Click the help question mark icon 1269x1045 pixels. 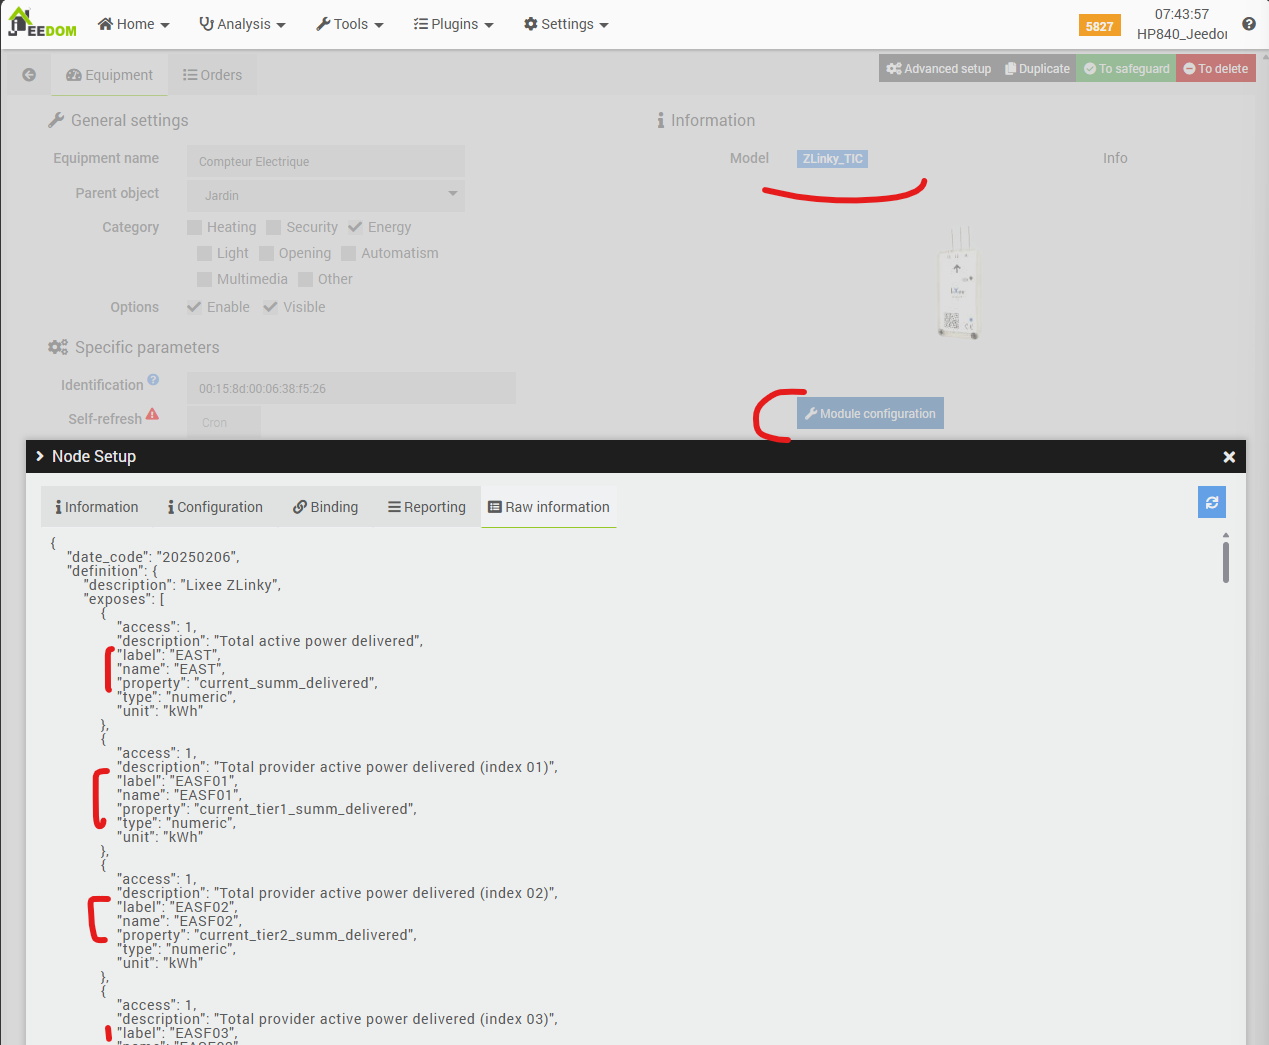coord(1249,24)
